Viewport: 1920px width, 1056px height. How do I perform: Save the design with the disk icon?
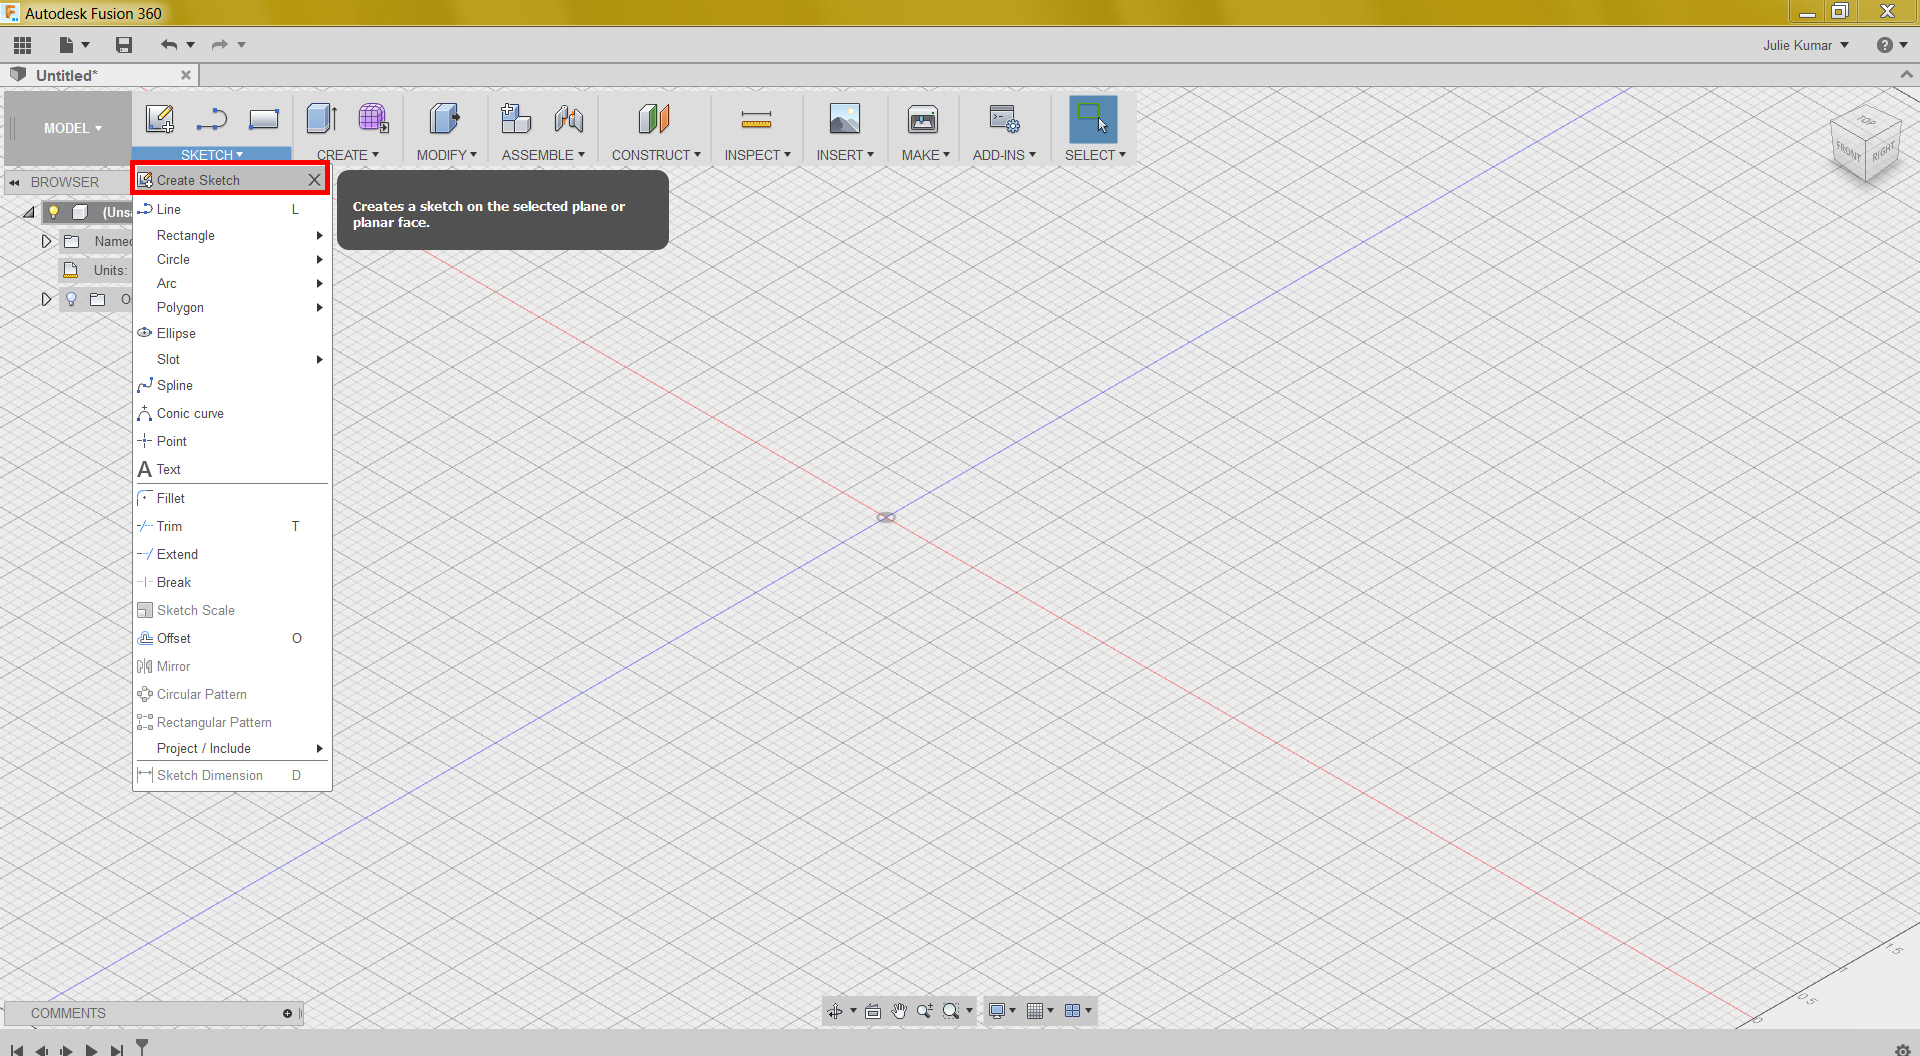(124, 45)
